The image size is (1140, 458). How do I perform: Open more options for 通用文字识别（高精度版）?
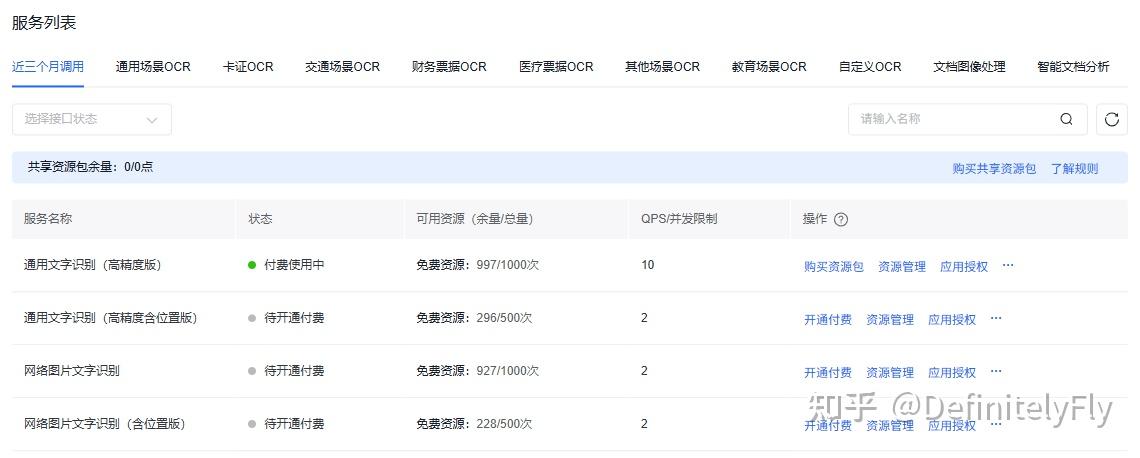click(1008, 265)
